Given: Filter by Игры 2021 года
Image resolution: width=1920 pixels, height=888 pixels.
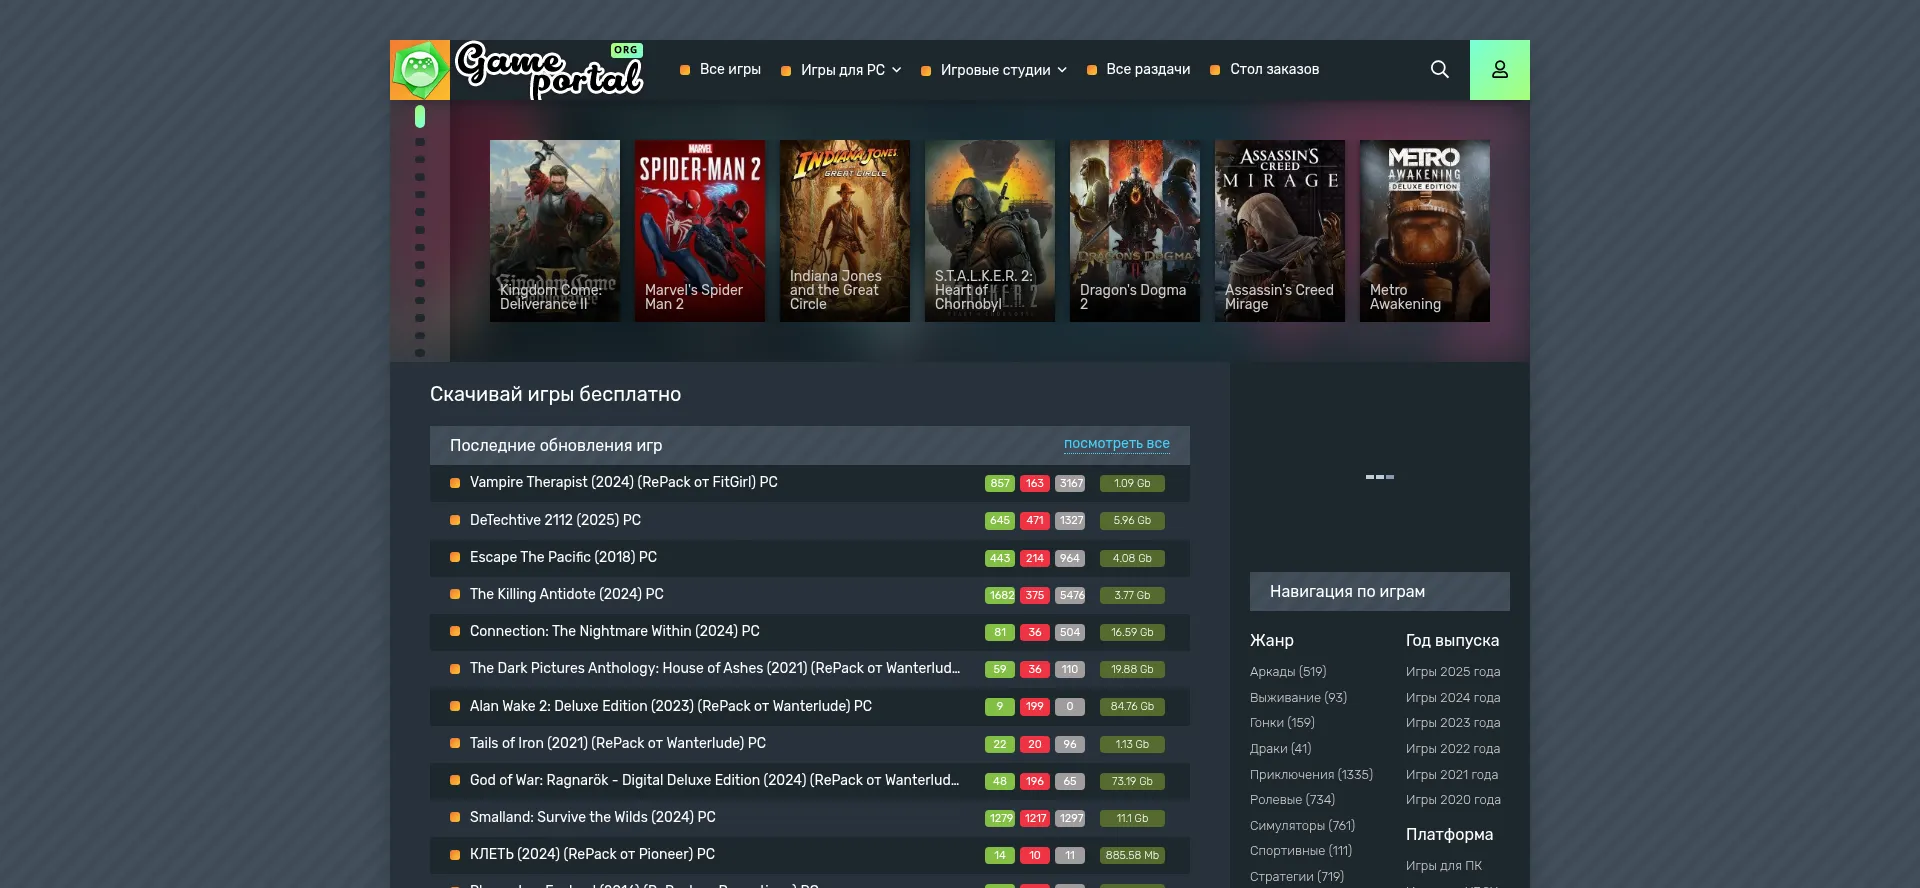Looking at the screenshot, I should (x=1452, y=774).
